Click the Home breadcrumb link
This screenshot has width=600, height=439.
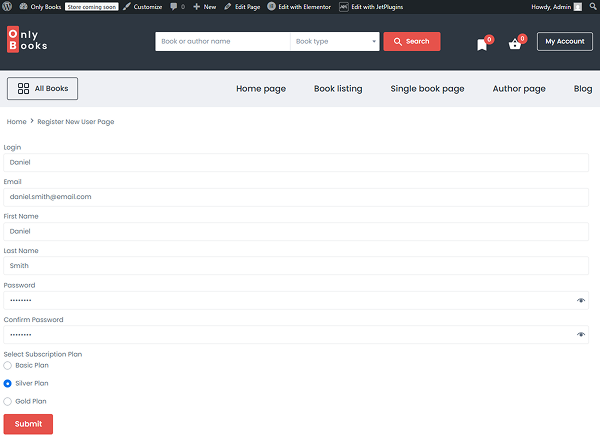pos(16,122)
